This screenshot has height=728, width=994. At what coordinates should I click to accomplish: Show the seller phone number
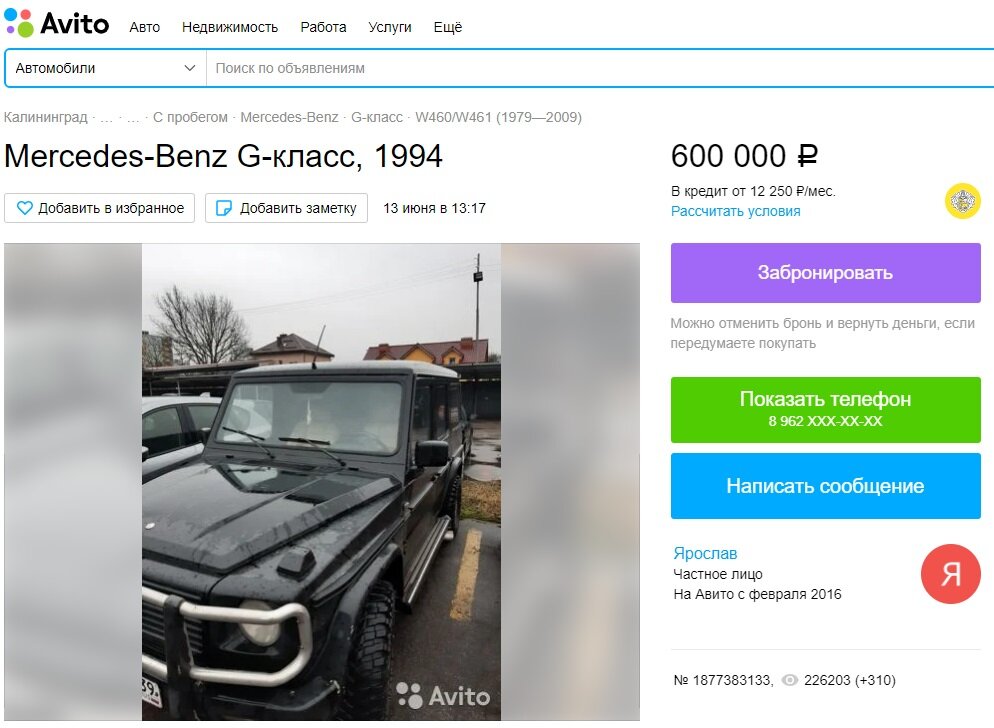(x=825, y=410)
